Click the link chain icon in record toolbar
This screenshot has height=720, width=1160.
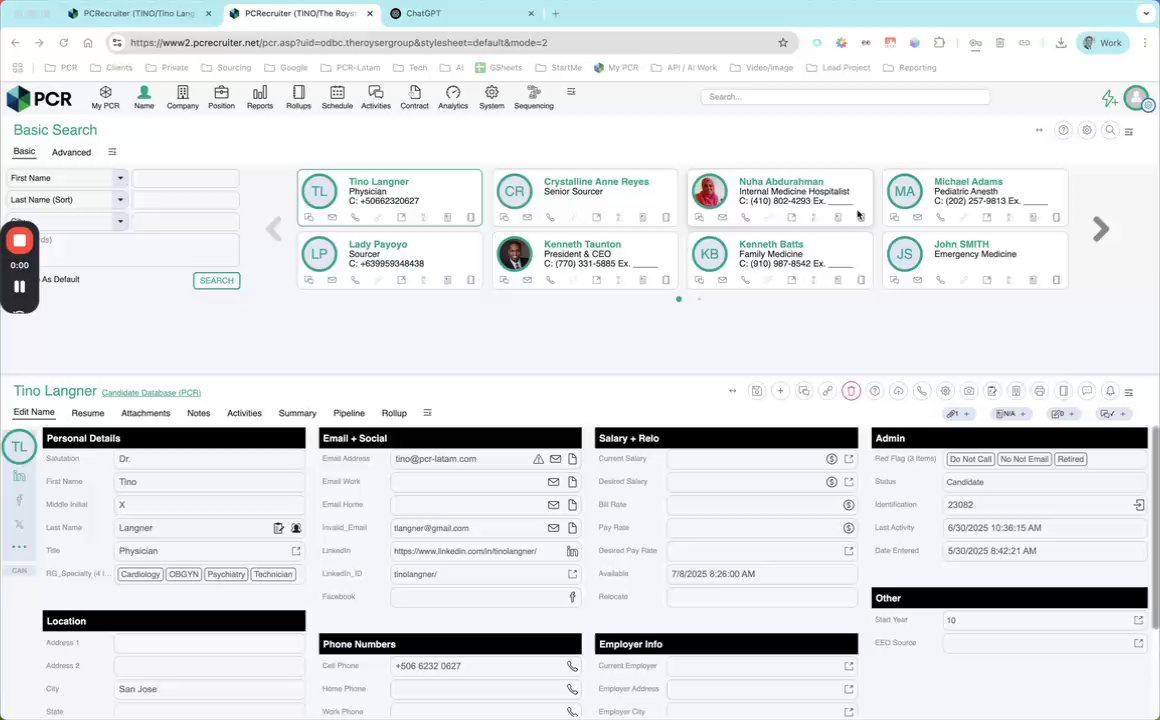[827, 391]
